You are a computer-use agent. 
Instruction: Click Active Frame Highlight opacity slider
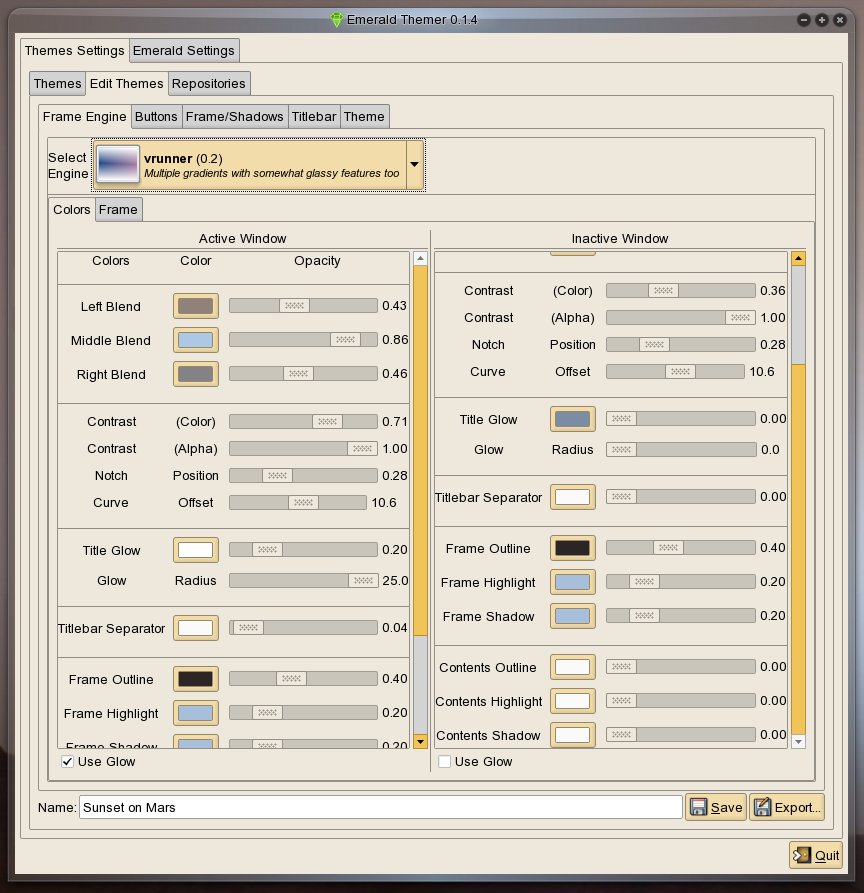303,712
